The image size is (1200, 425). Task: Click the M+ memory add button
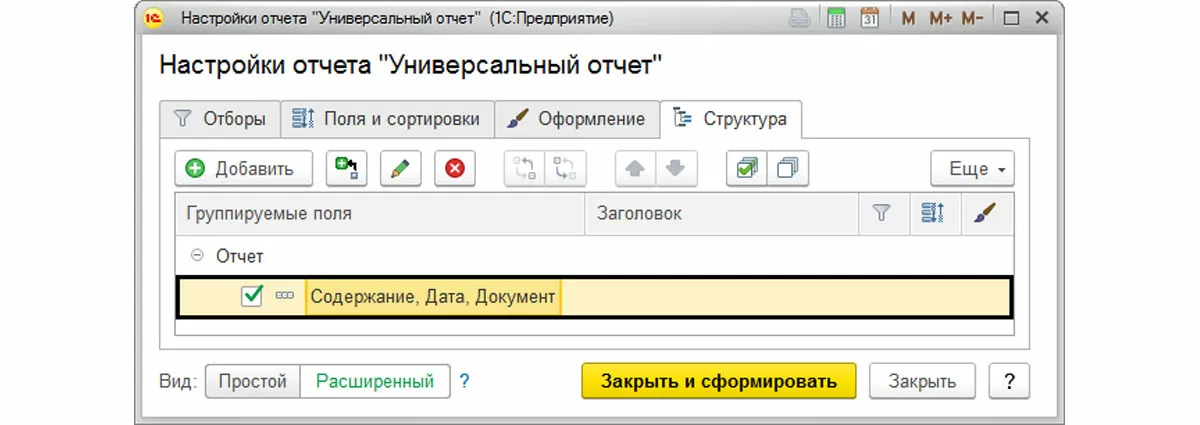(x=939, y=19)
